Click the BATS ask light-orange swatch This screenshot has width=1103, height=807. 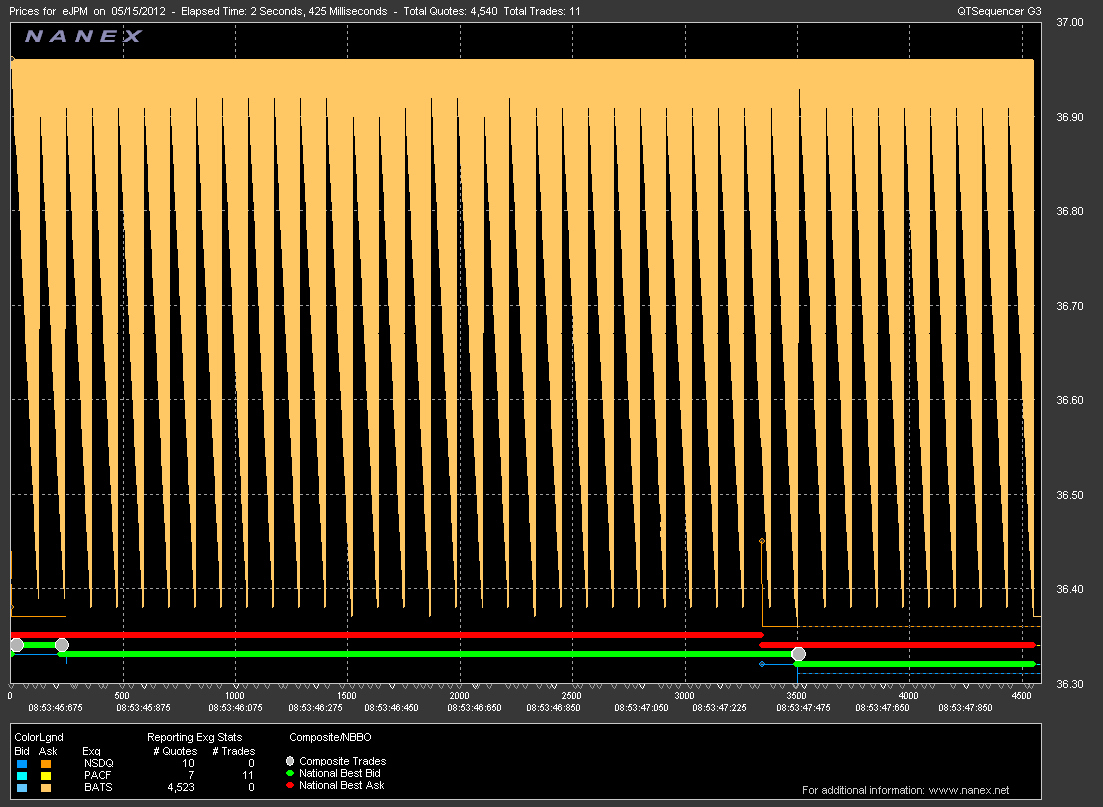(46, 787)
